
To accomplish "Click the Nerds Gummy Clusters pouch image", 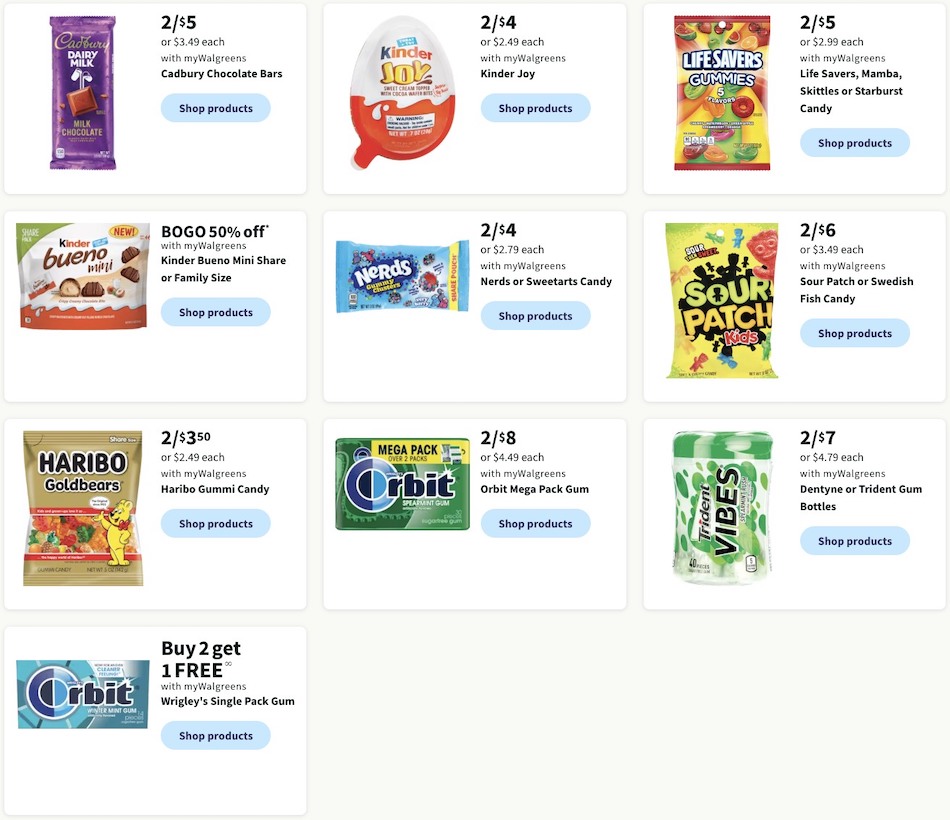I will [402, 276].
